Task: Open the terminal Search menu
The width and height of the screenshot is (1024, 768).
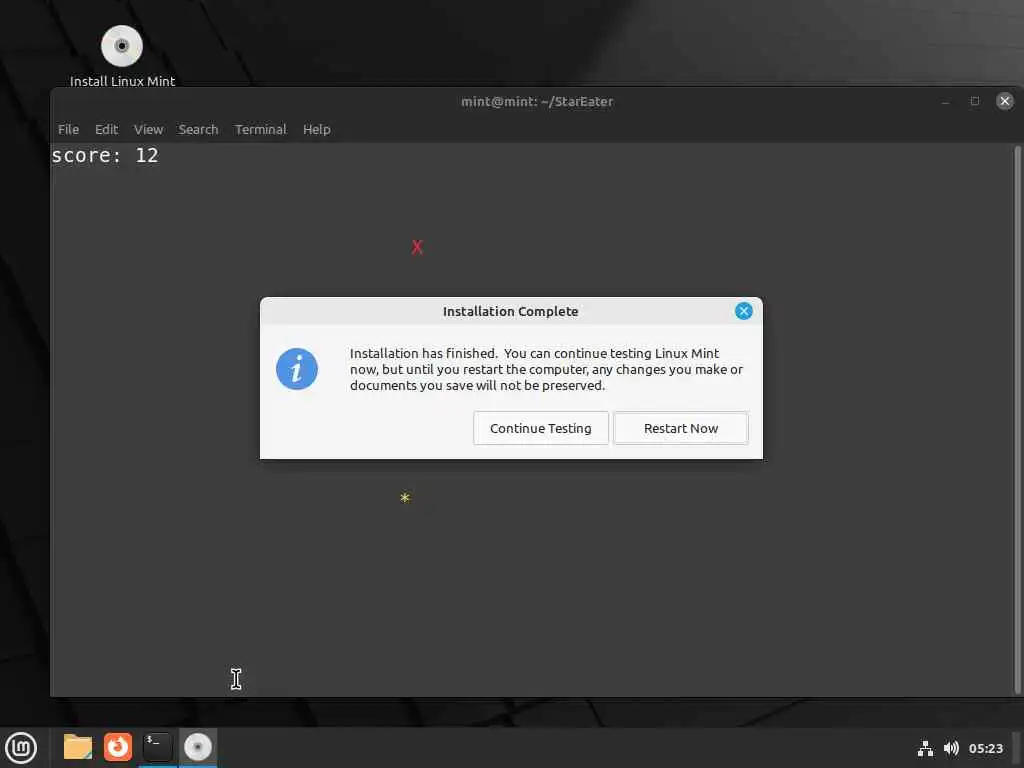Action: 199,129
